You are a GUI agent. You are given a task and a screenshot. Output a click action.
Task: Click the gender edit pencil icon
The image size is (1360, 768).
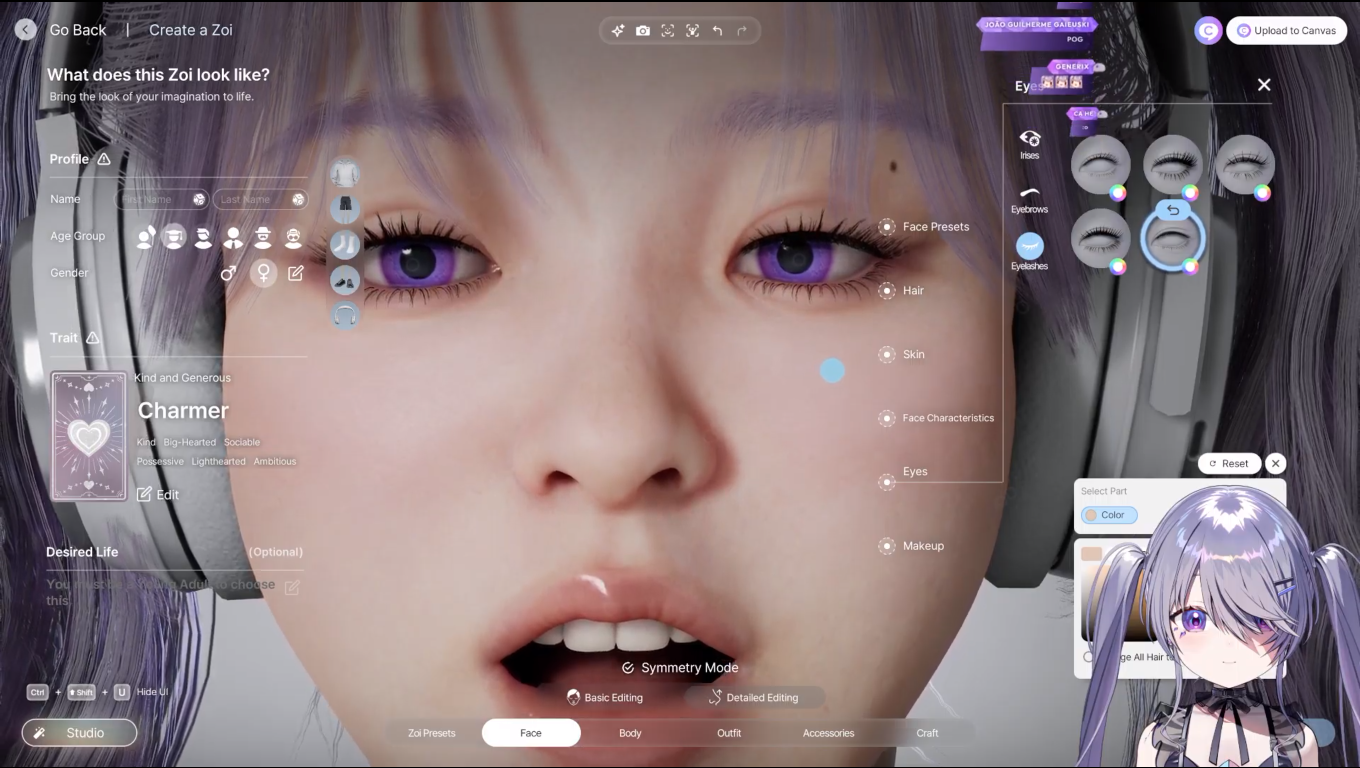296,273
